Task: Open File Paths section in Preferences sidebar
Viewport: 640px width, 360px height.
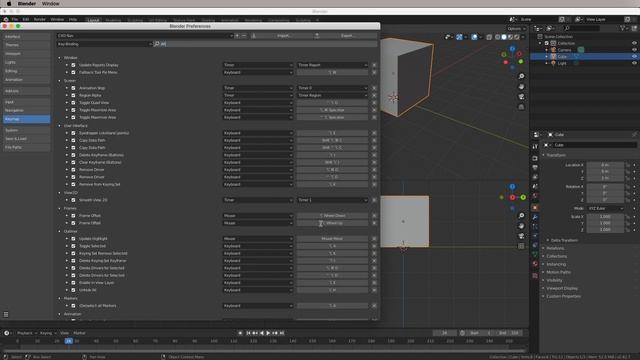Action: tap(27, 147)
